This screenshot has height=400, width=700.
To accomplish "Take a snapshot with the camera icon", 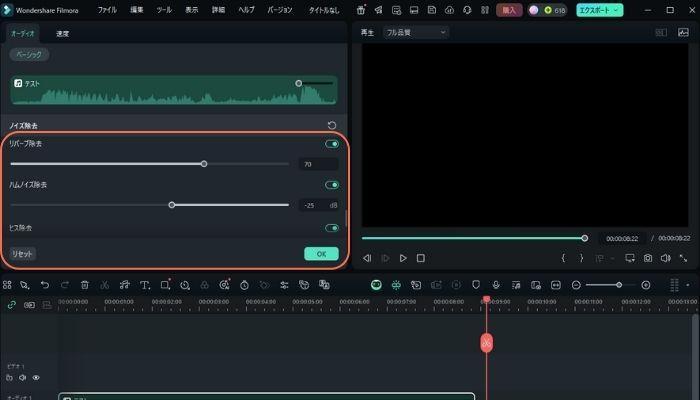I will (648, 258).
